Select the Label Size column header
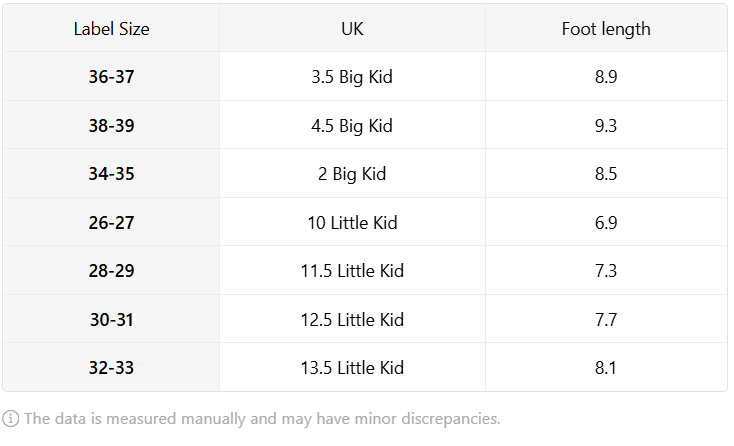This screenshot has width=734, height=446. [x=111, y=29]
